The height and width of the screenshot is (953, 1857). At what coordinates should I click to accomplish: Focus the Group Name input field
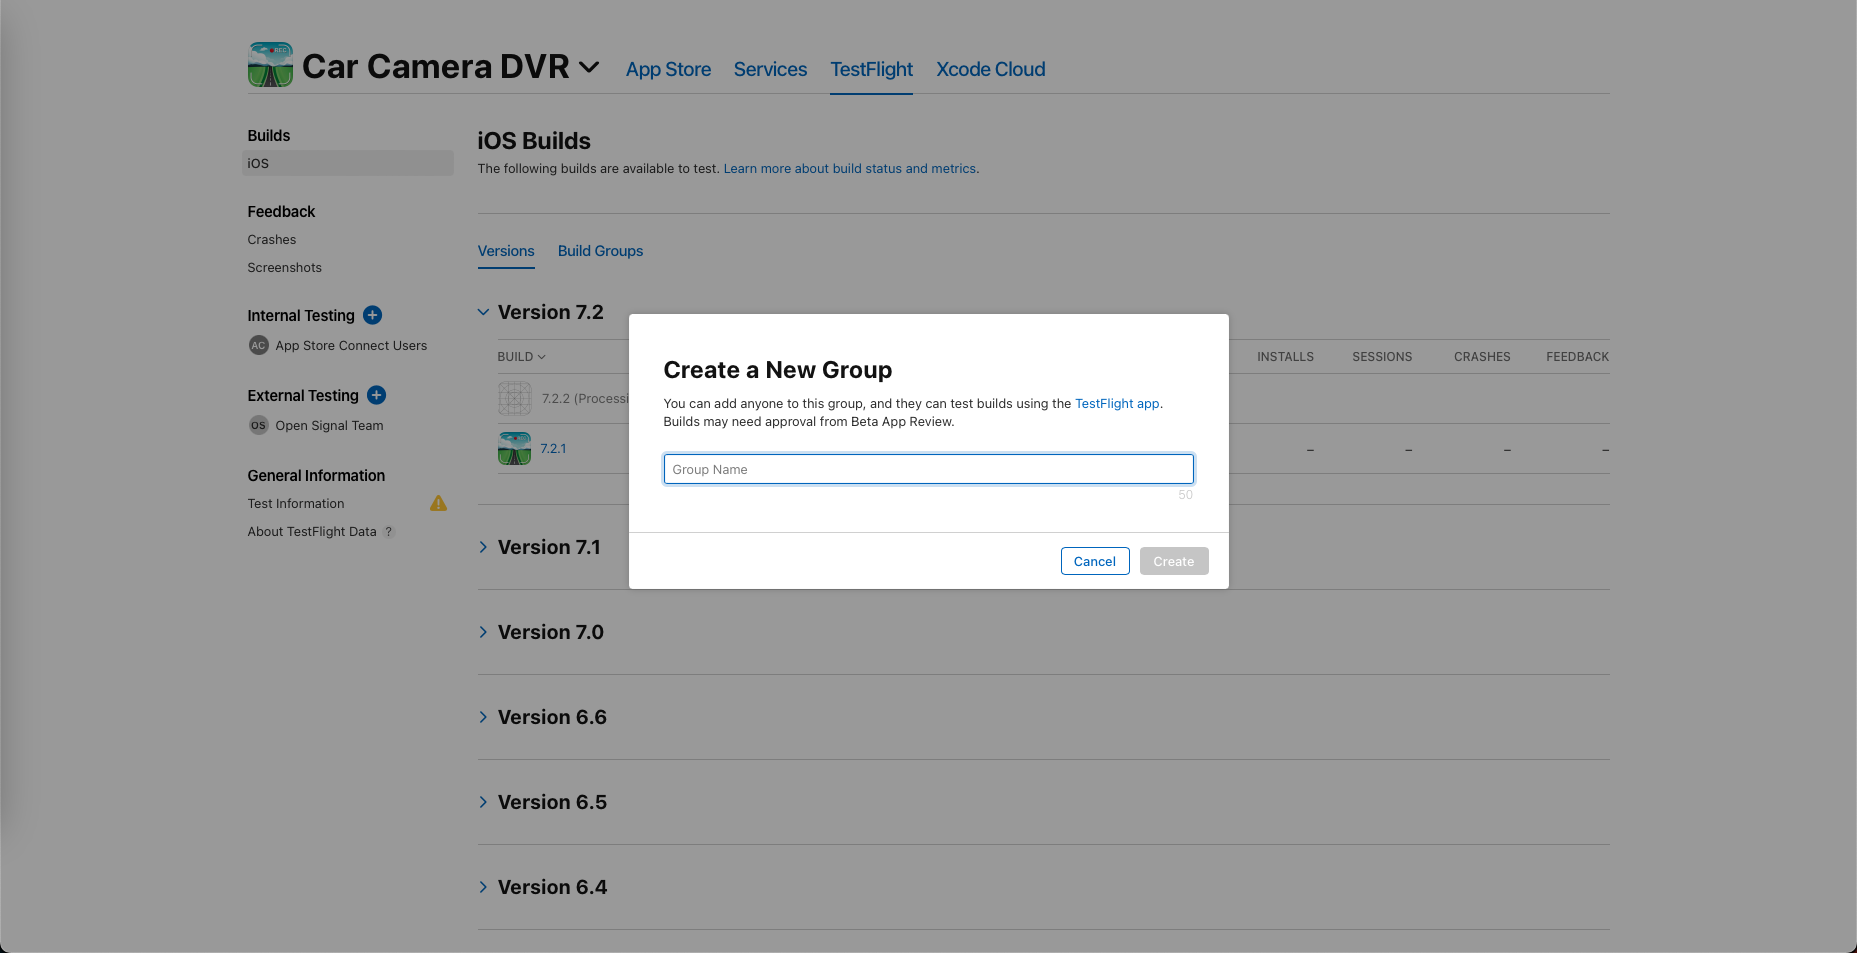coord(928,469)
